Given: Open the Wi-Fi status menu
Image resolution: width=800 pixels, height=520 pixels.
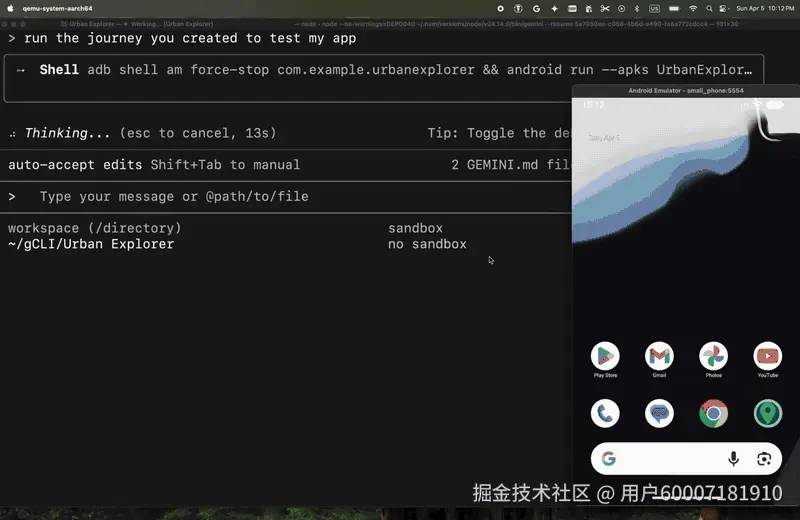Looking at the screenshot, I should [692, 8].
